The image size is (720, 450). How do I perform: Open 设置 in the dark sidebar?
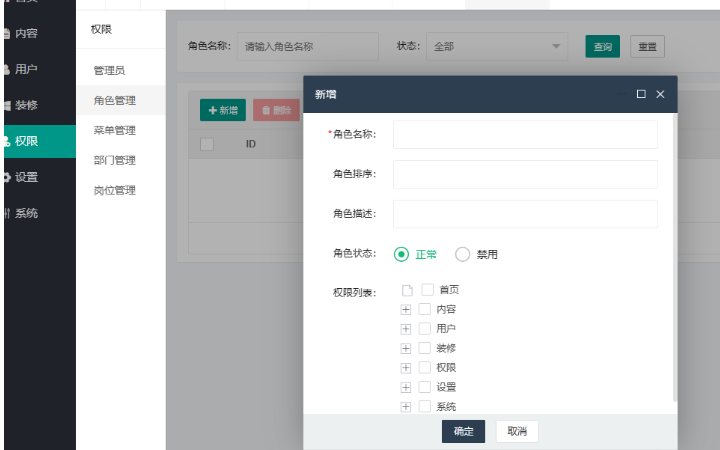26,177
